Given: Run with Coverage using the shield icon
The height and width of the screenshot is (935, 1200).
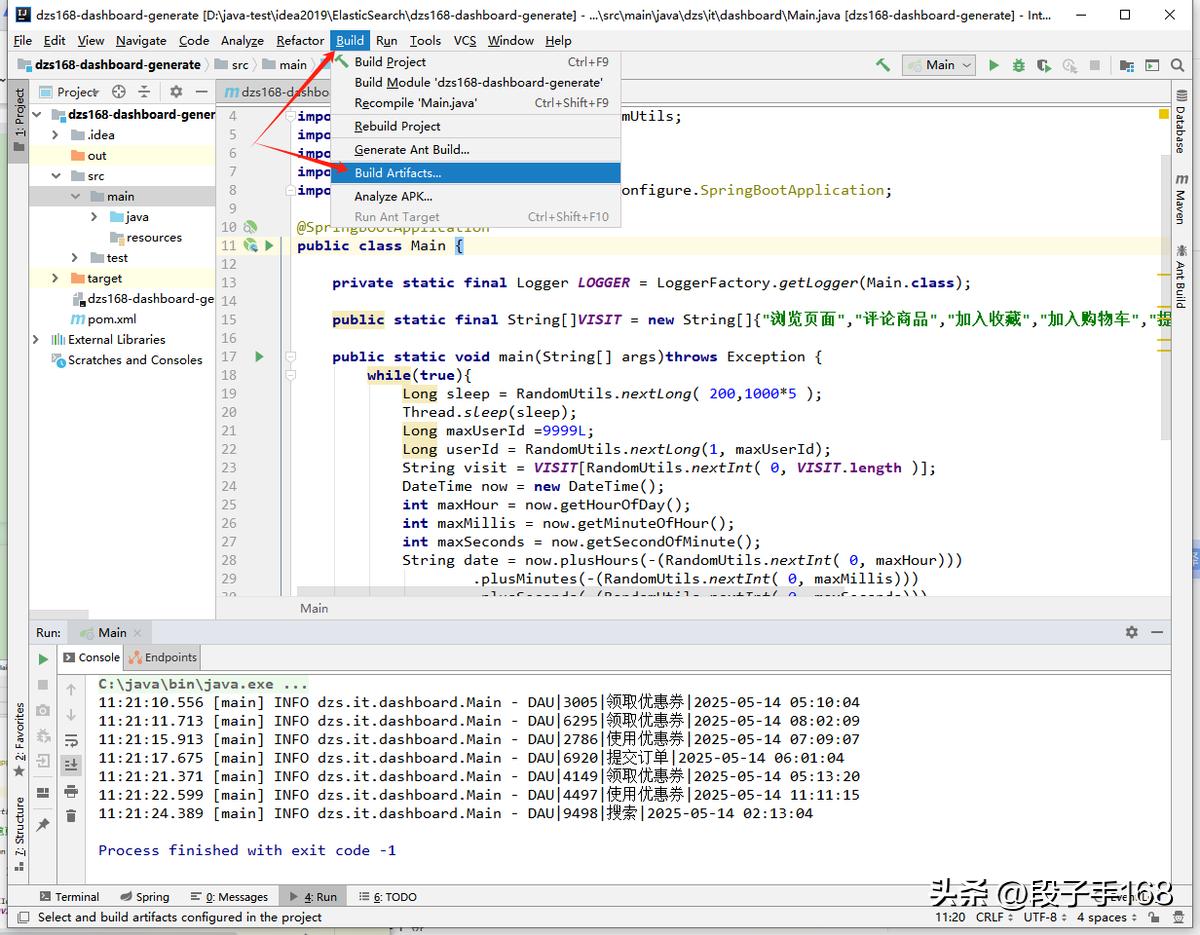Looking at the screenshot, I should tap(1044, 65).
